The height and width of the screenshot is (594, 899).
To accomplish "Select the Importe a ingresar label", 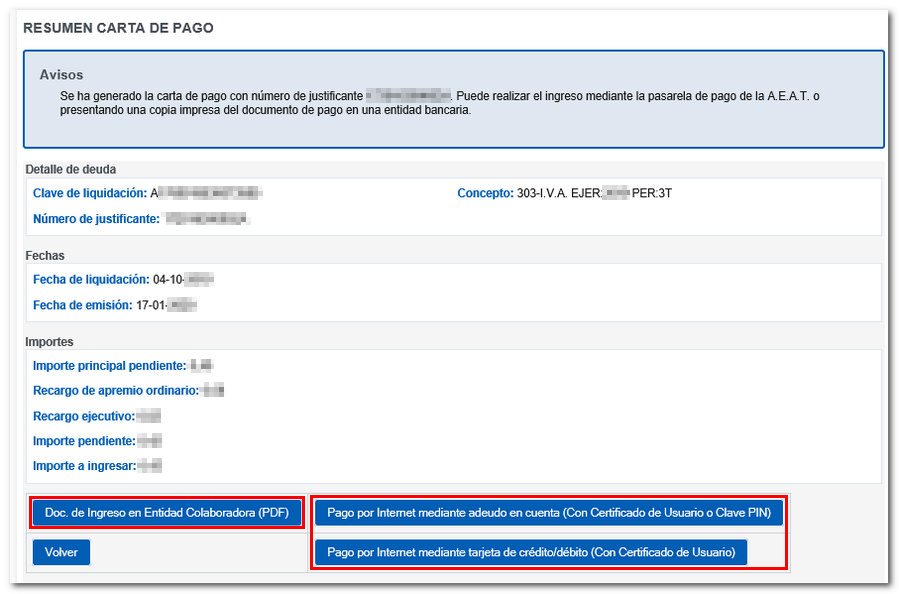I will point(84,465).
